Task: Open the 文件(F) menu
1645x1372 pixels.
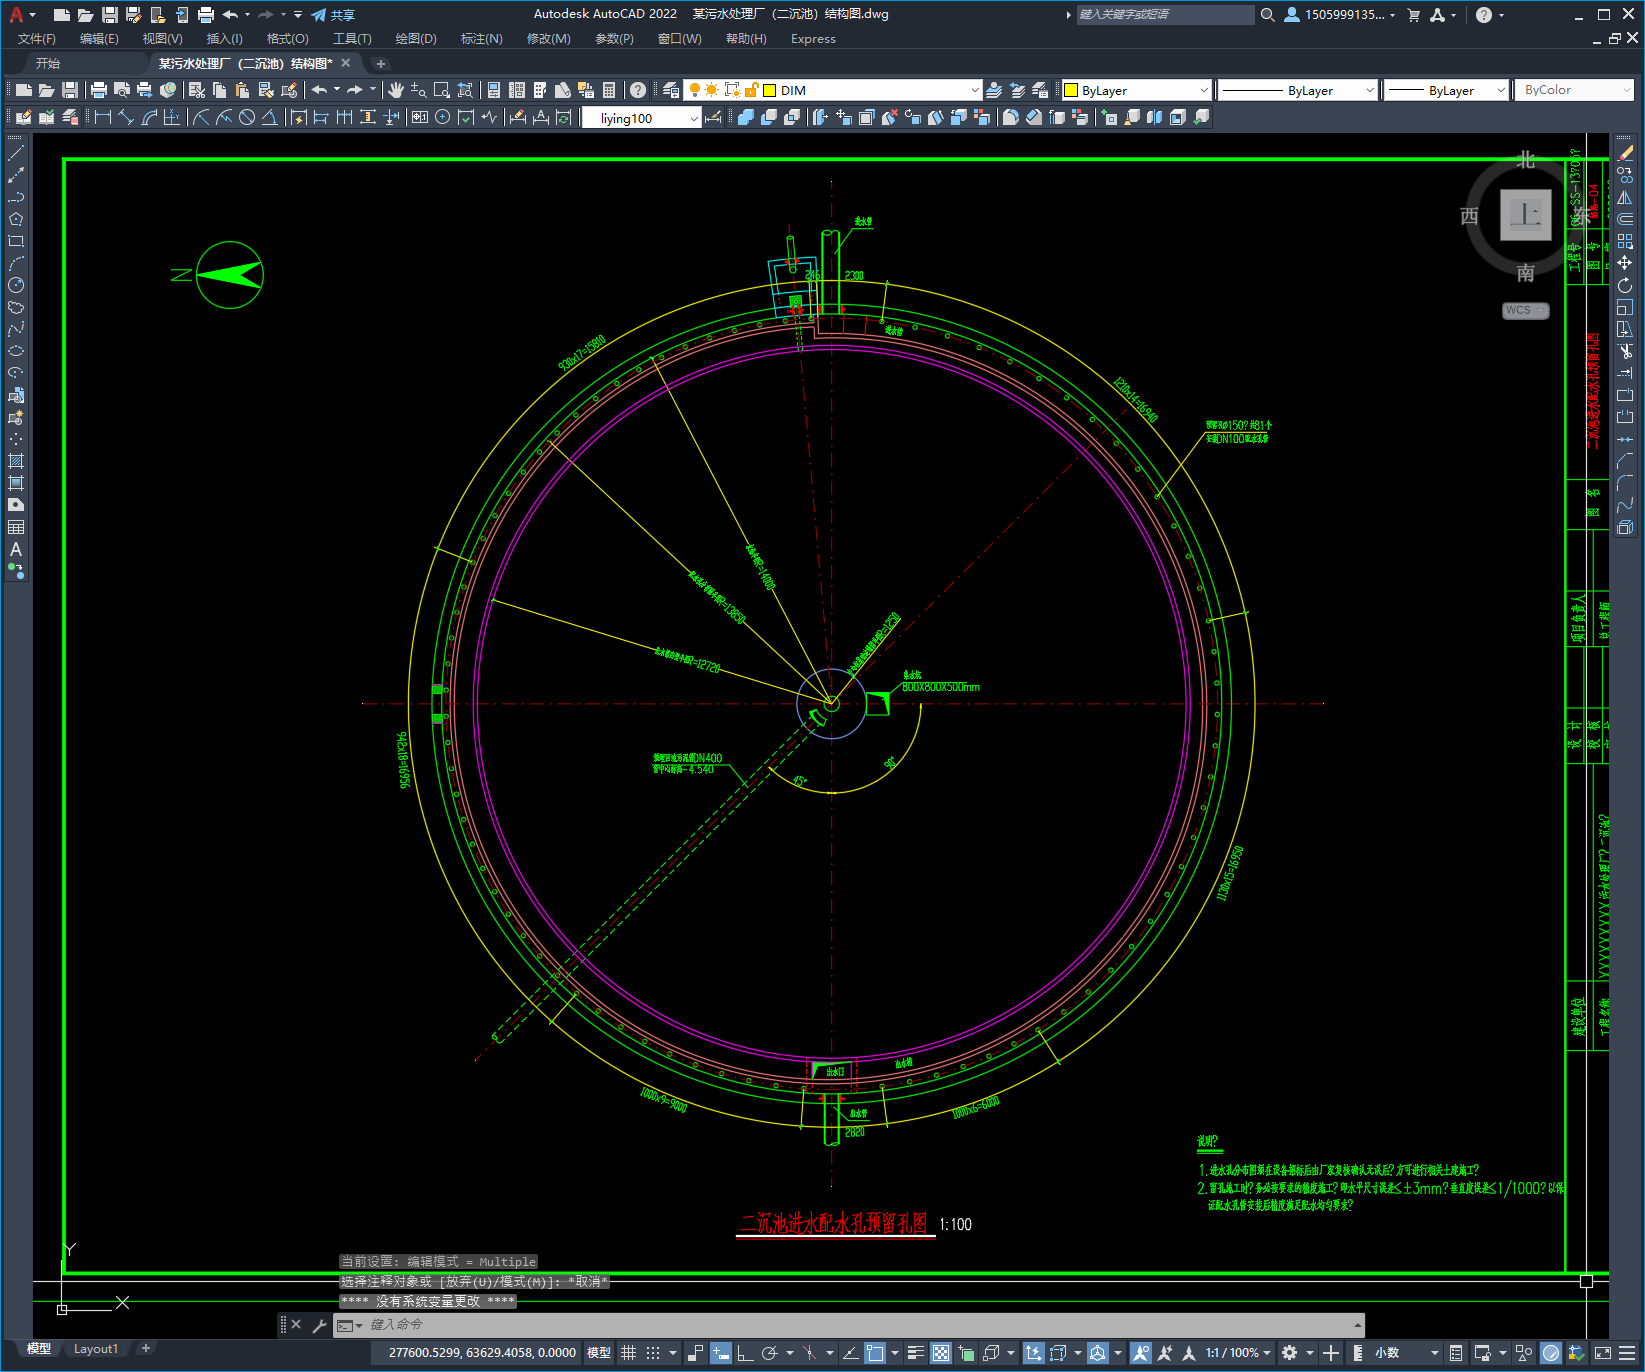Action: [37, 39]
